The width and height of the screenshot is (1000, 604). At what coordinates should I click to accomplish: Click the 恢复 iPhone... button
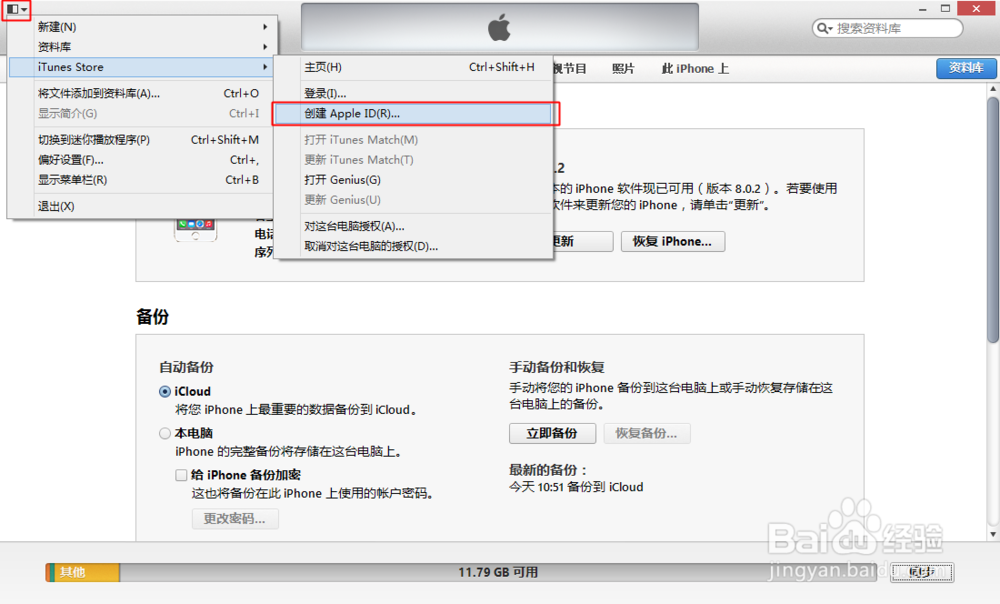(x=672, y=241)
